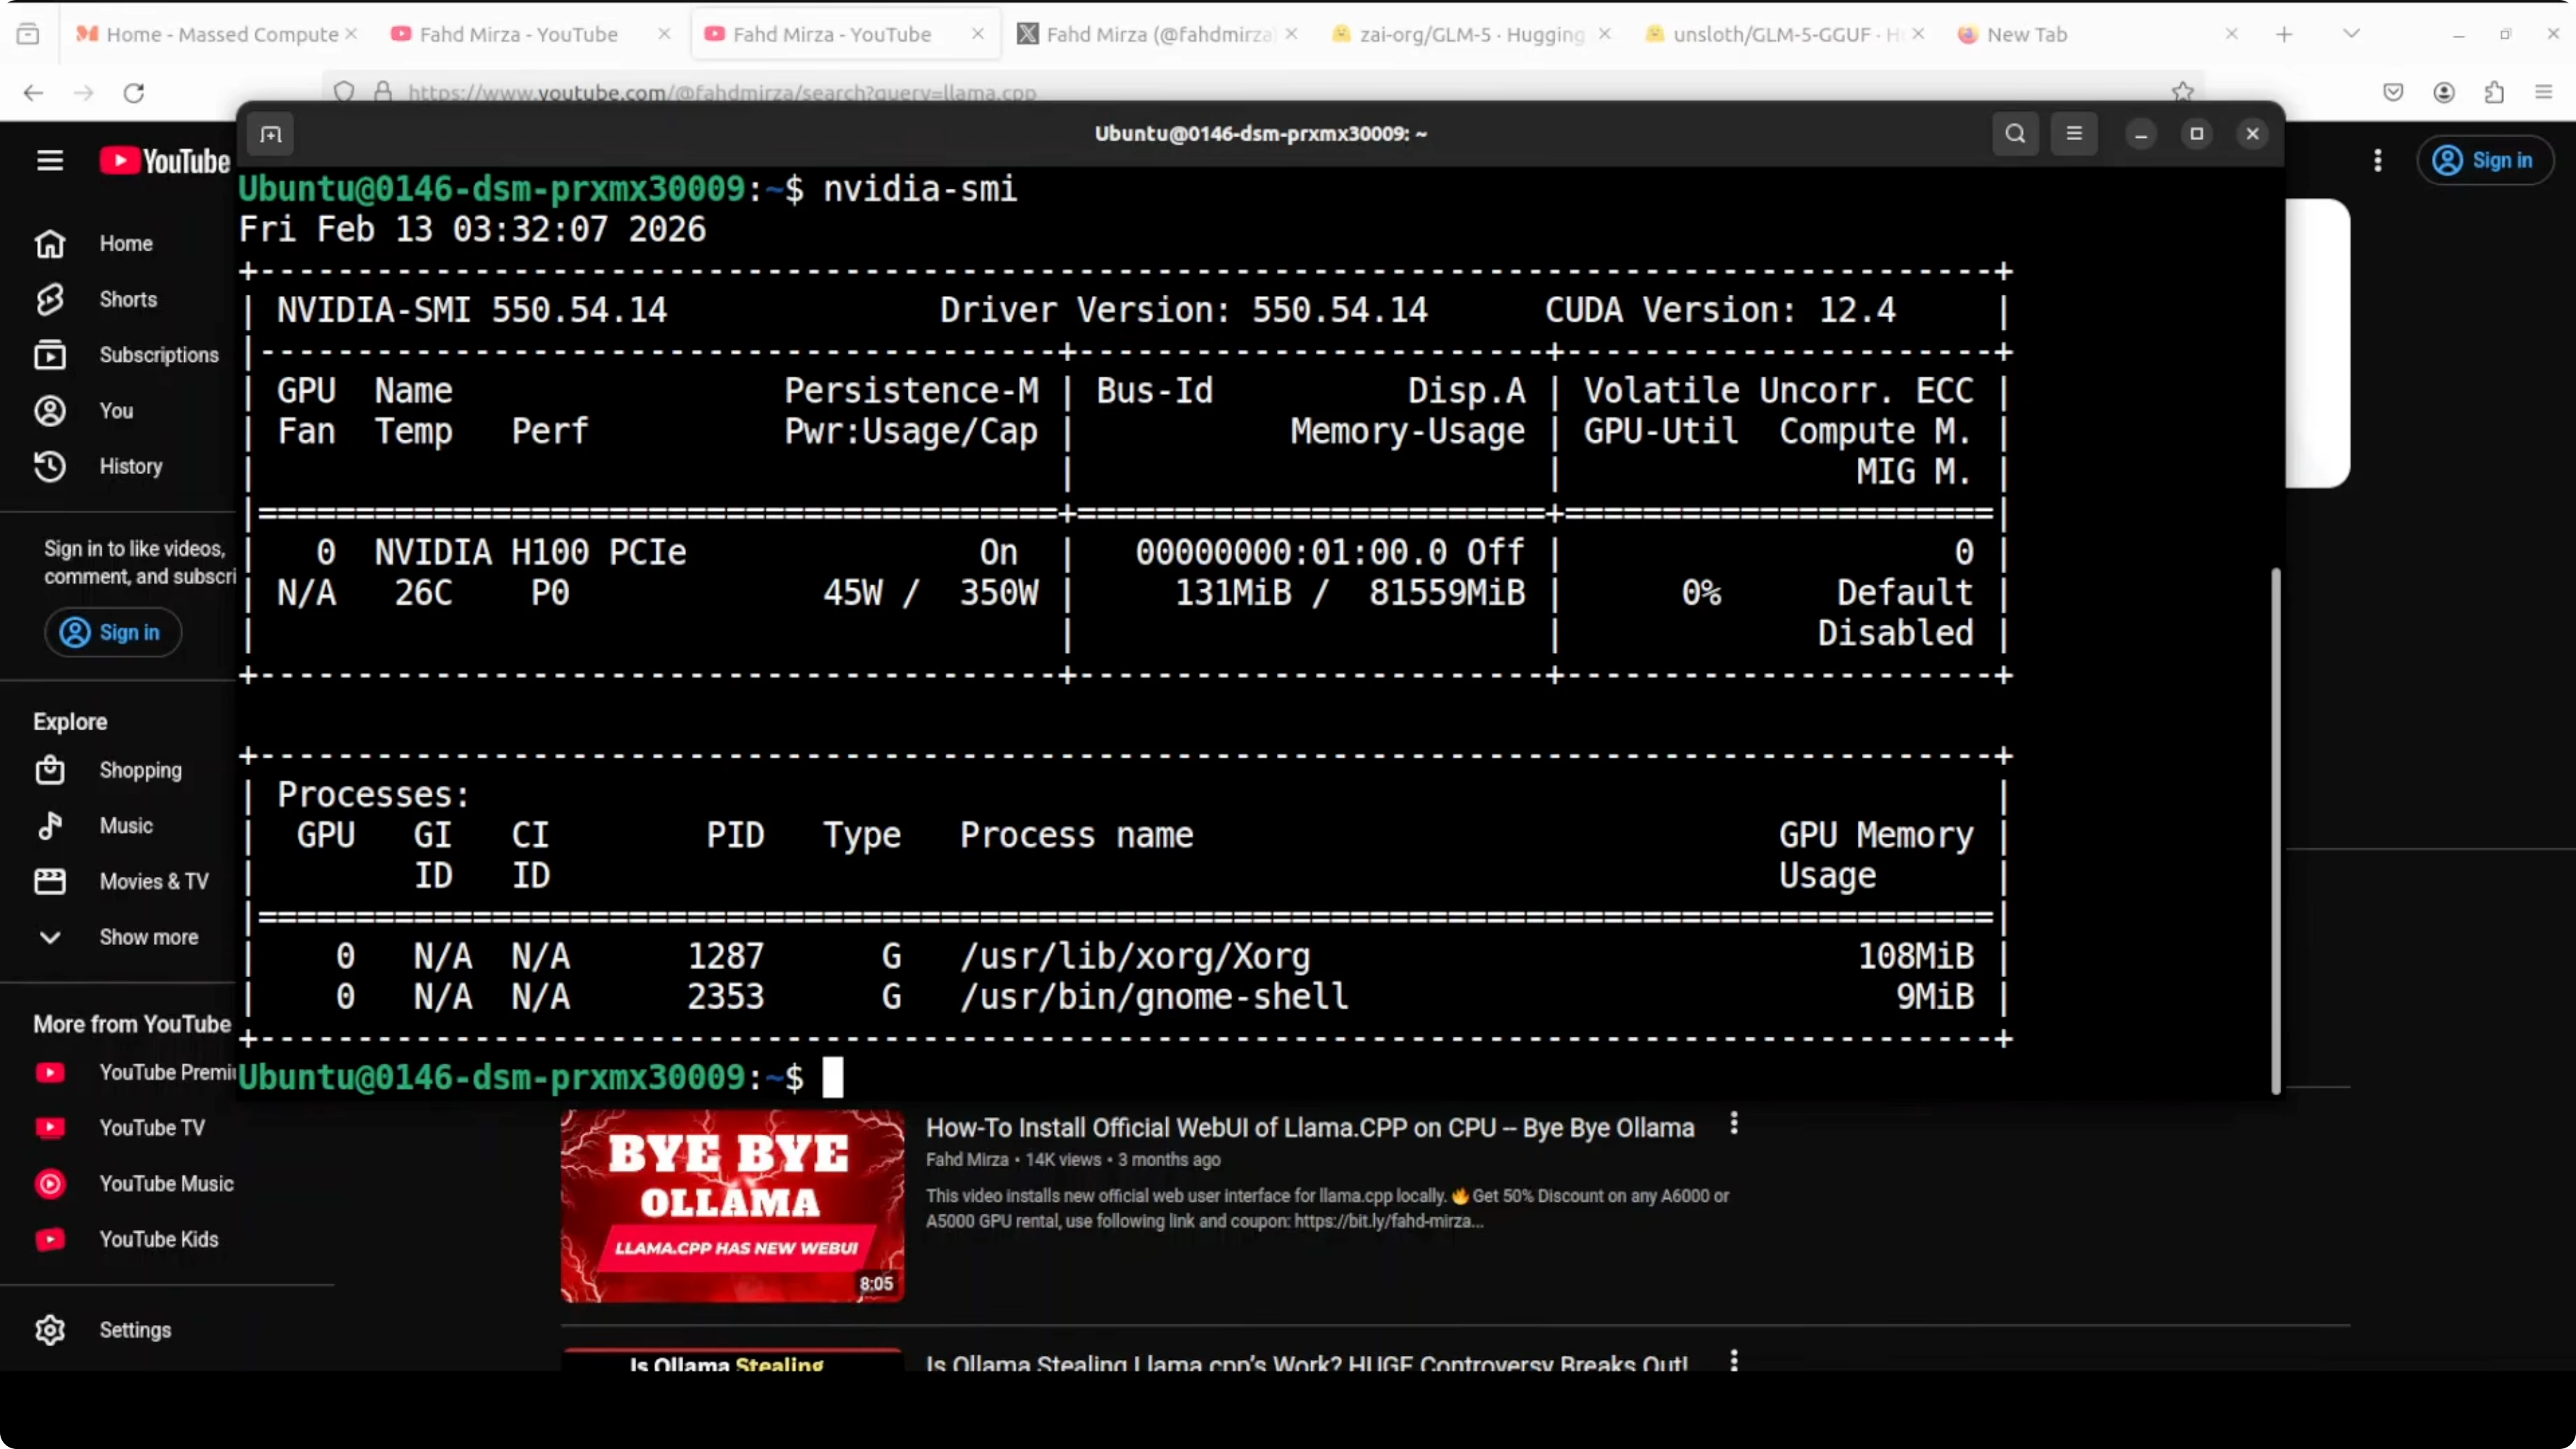The height and width of the screenshot is (1449, 2576).
Task: Click the new terminal tab icon
Action: point(271,135)
